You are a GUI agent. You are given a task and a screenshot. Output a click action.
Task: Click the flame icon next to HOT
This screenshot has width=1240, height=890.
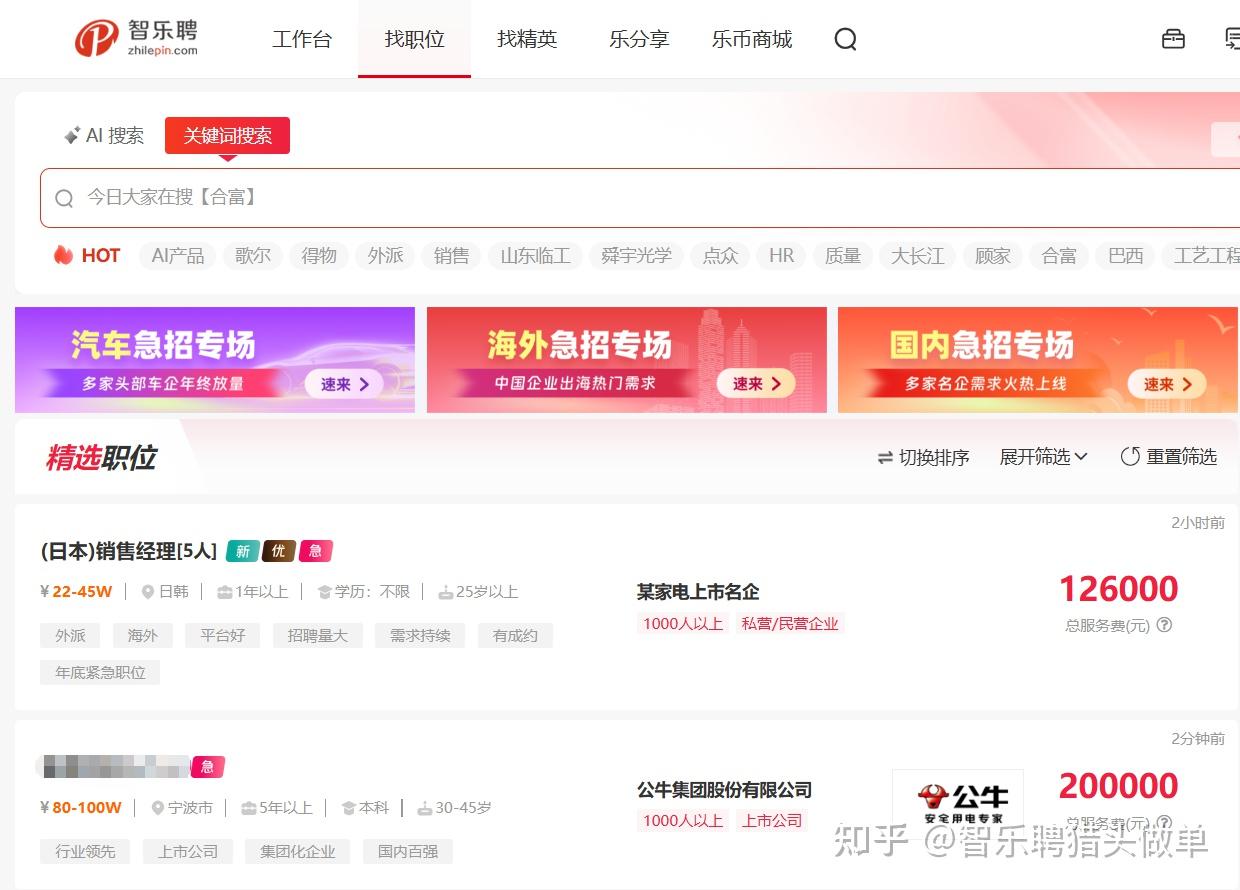click(62, 255)
